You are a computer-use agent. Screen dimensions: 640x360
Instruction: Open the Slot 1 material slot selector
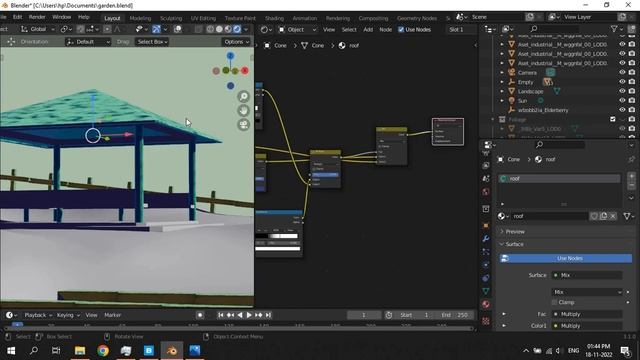[x=460, y=29]
